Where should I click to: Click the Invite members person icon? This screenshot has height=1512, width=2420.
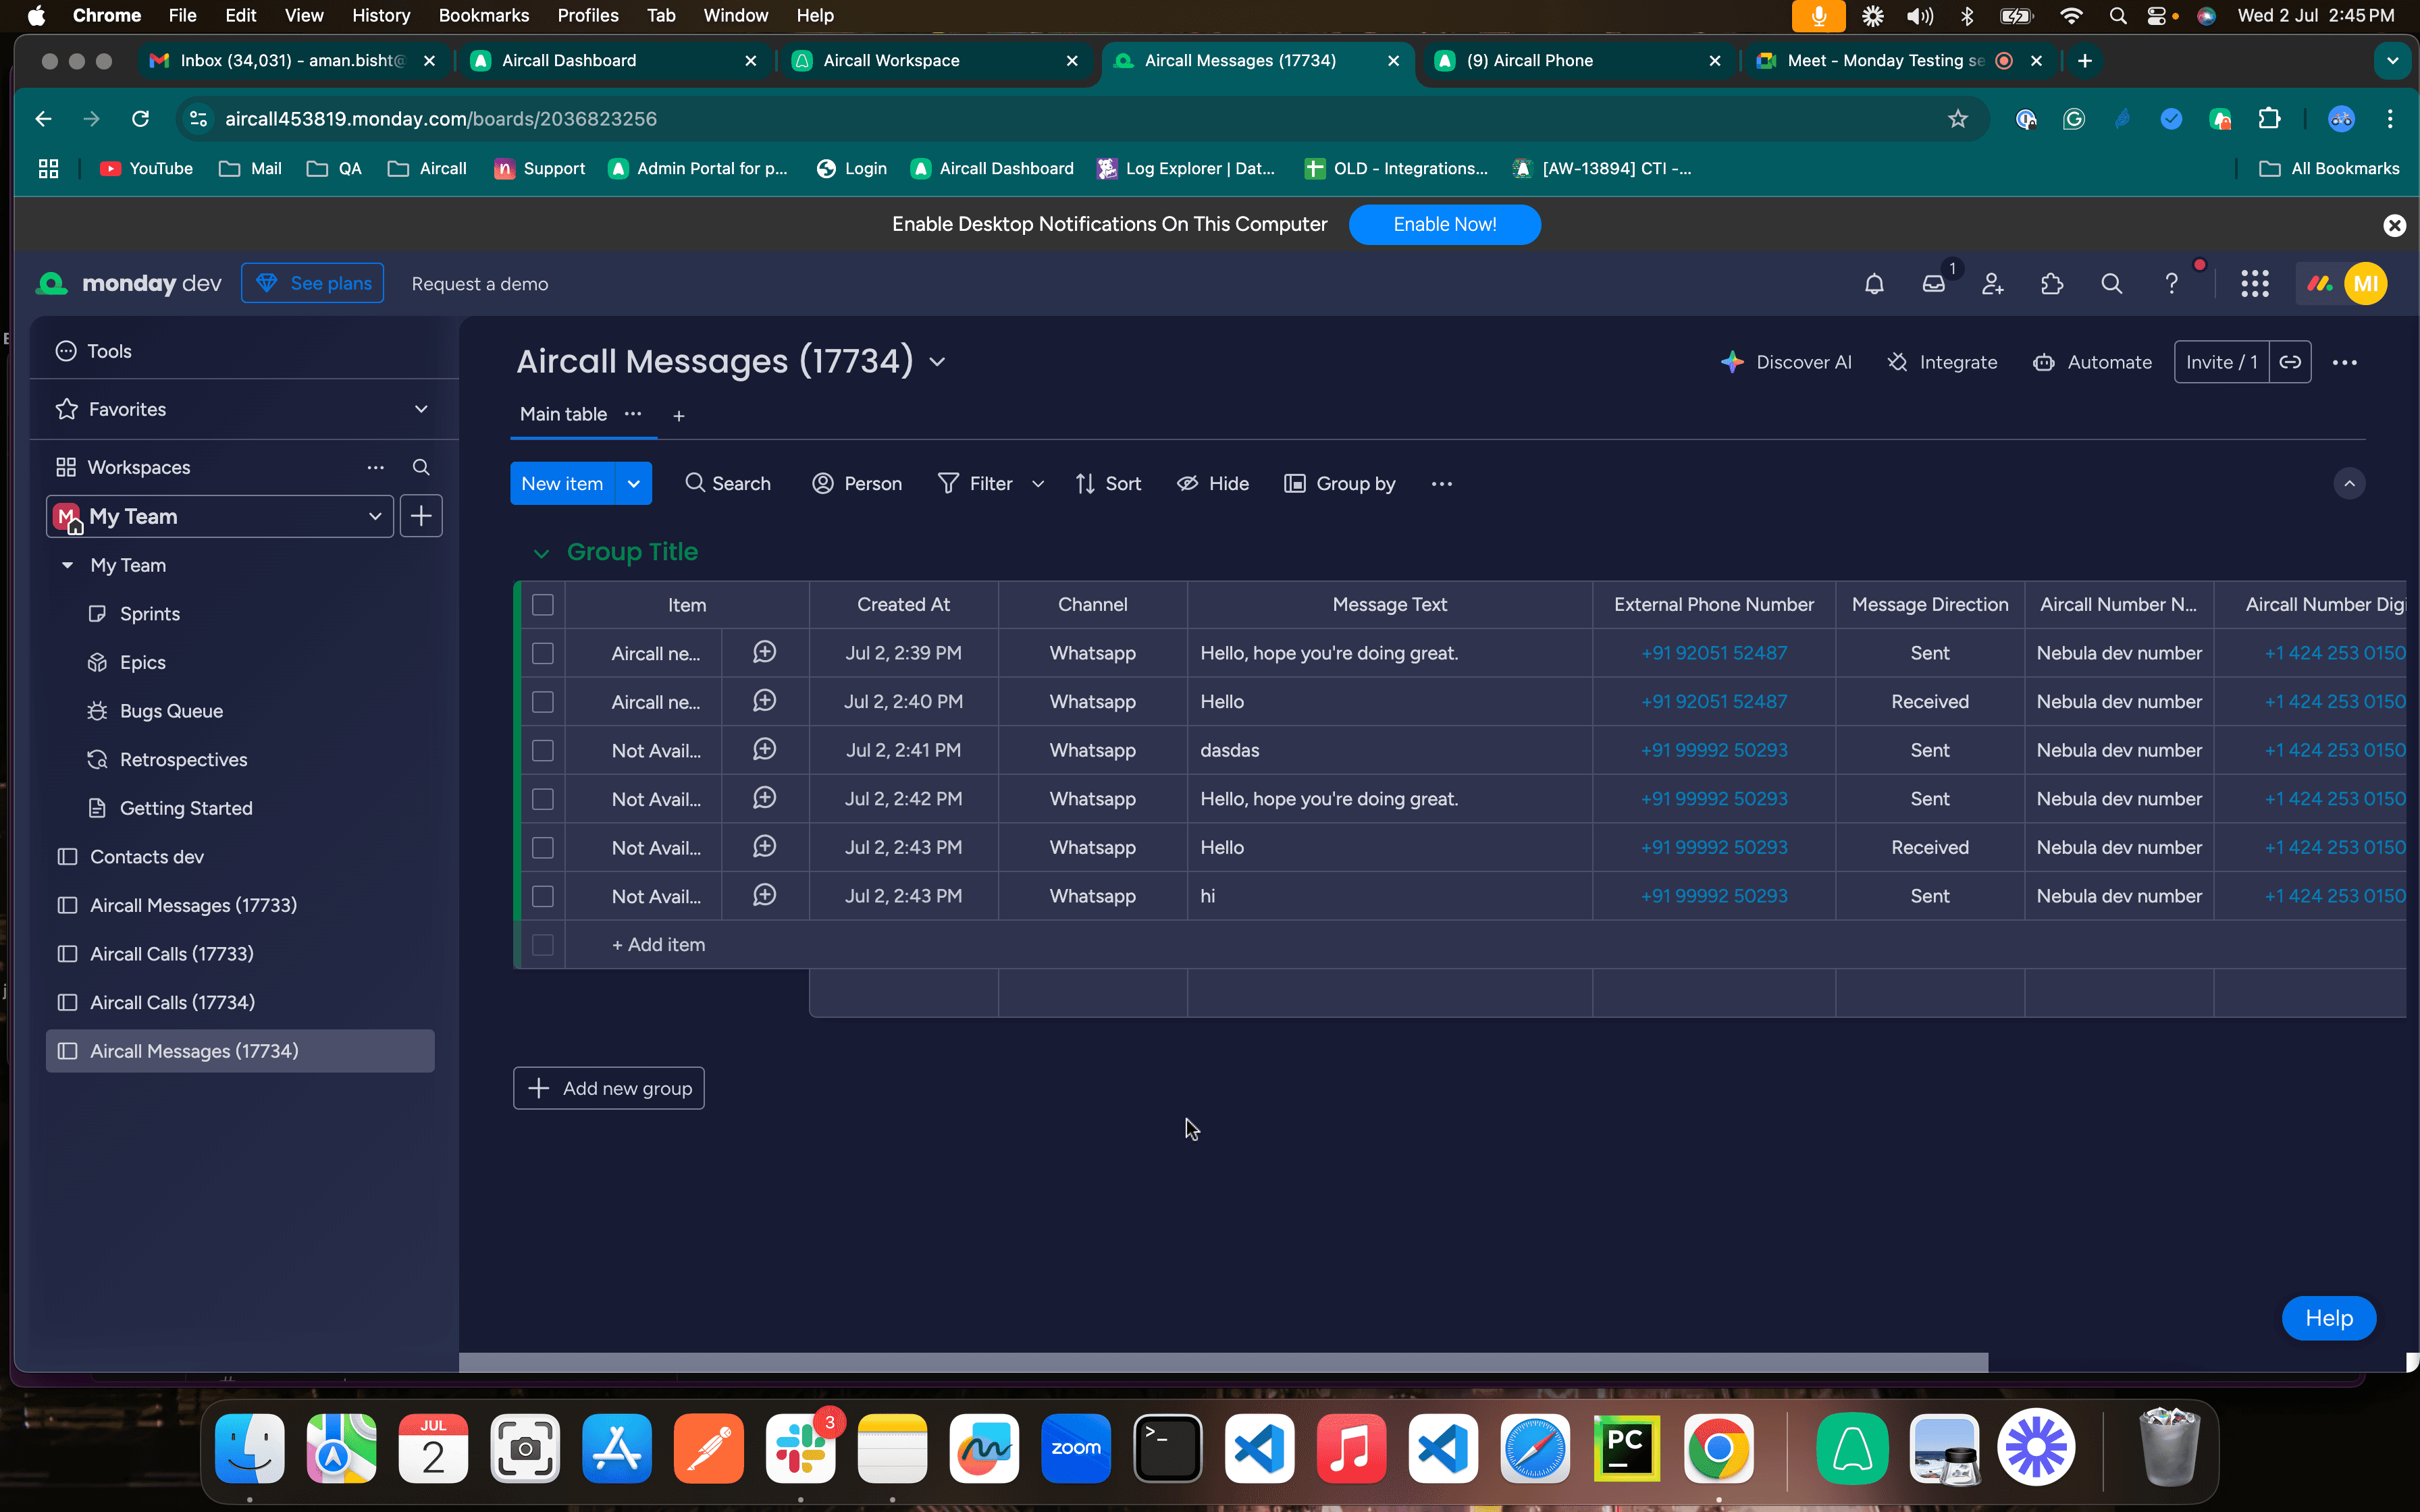coord(1992,283)
